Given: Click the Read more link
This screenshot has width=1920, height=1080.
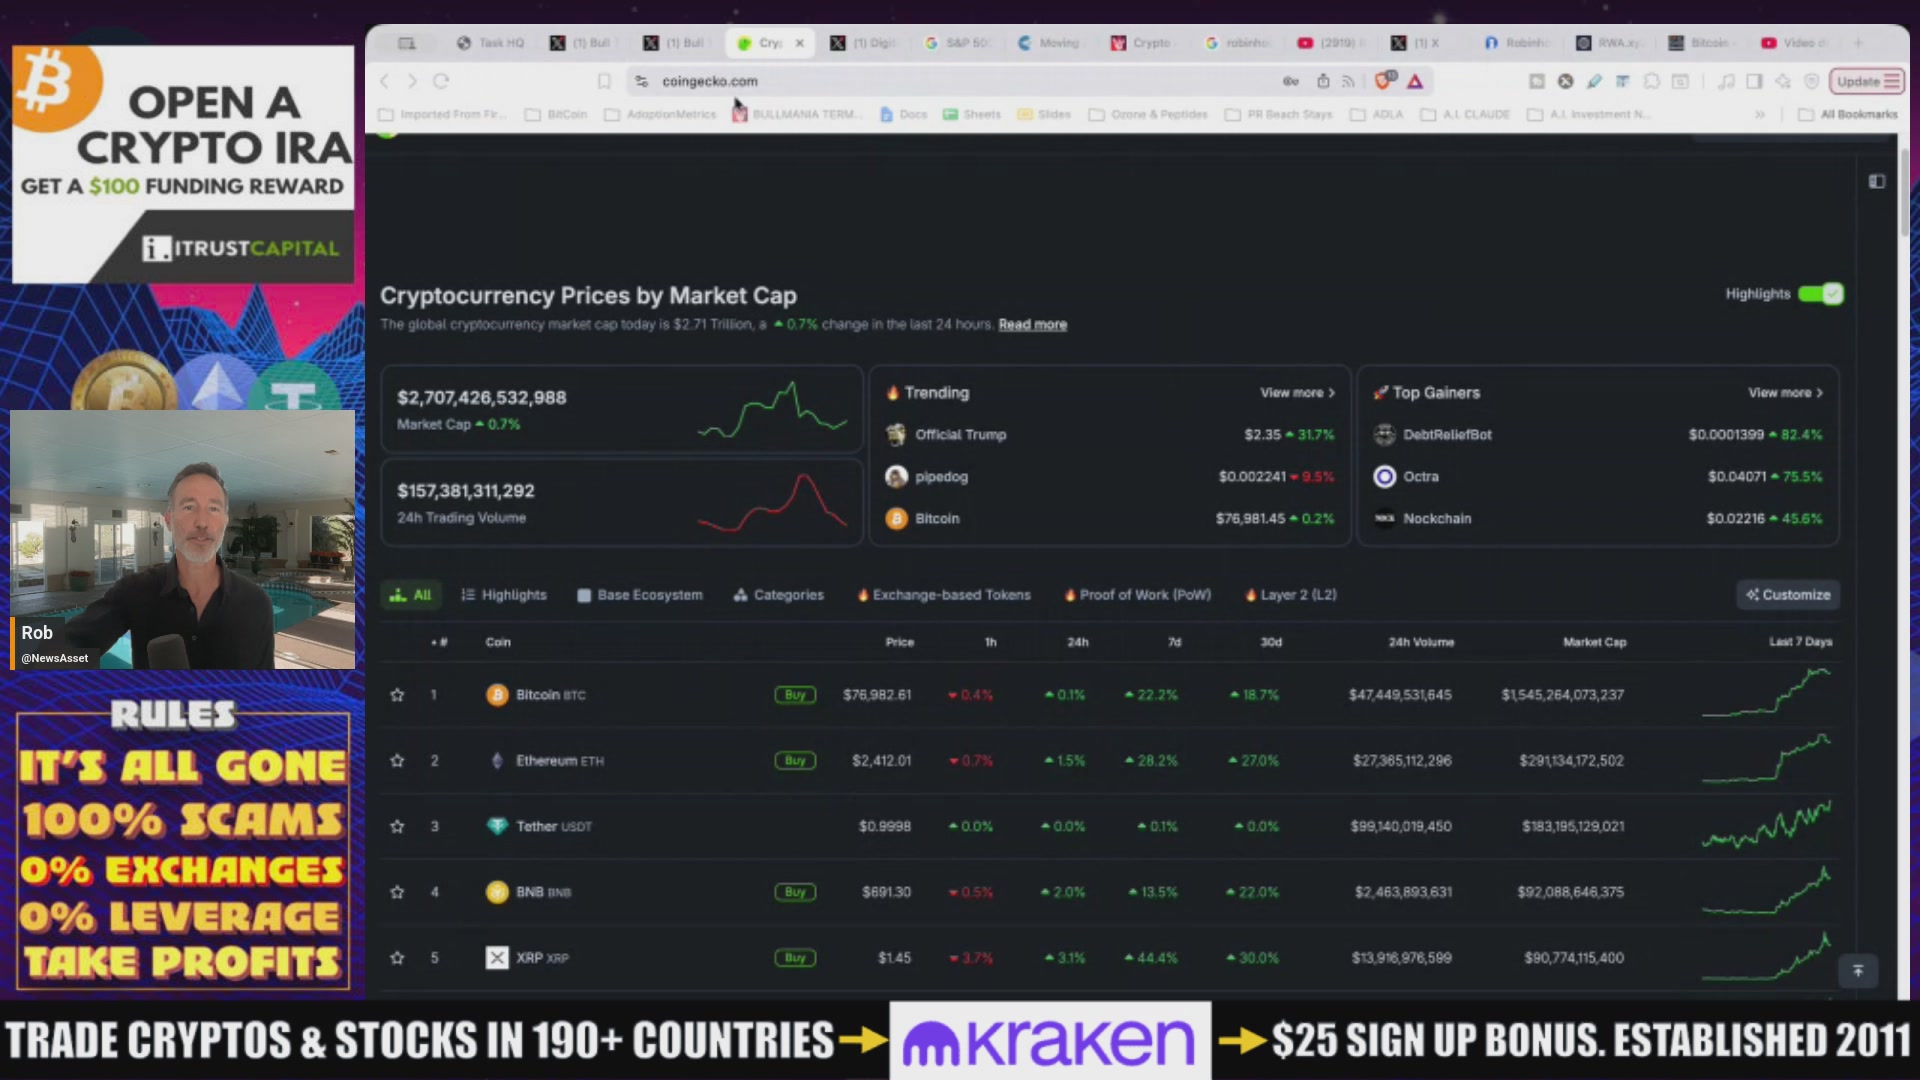Looking at the screenshot, I should click(1032, 325).
